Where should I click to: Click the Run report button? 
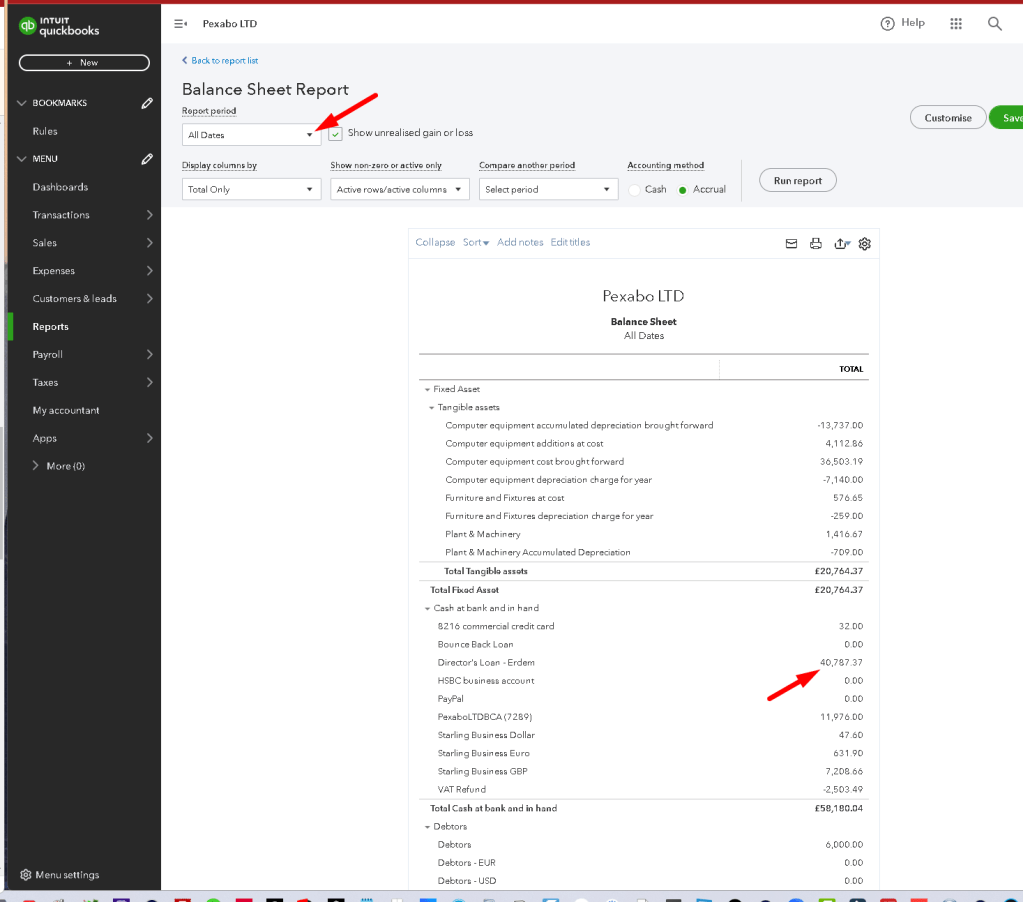[x=797, y=181]
